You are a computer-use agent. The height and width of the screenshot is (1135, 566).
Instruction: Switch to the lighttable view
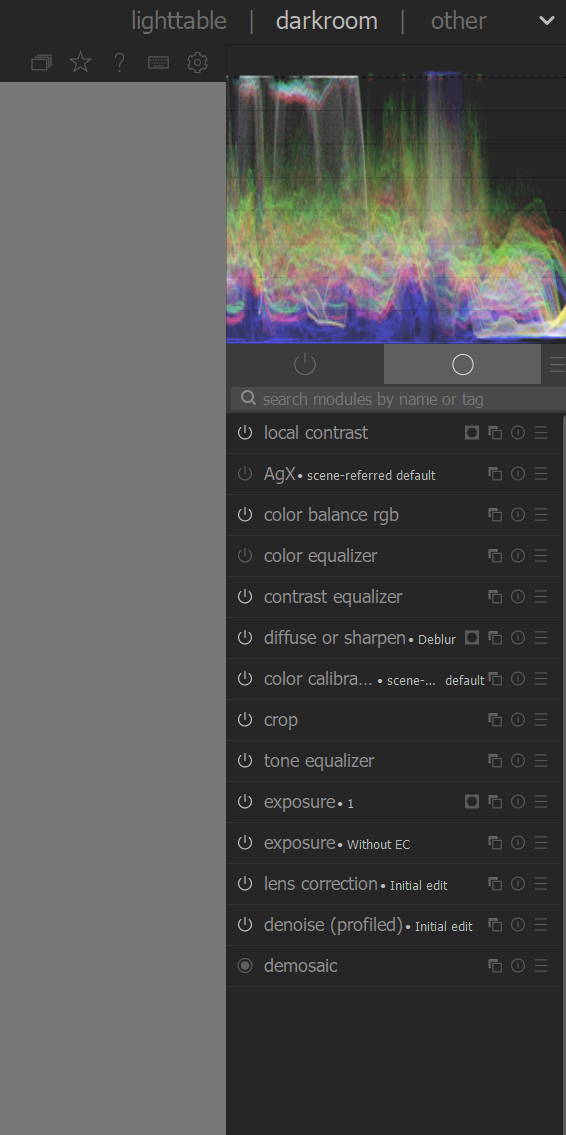click(179, 21)
